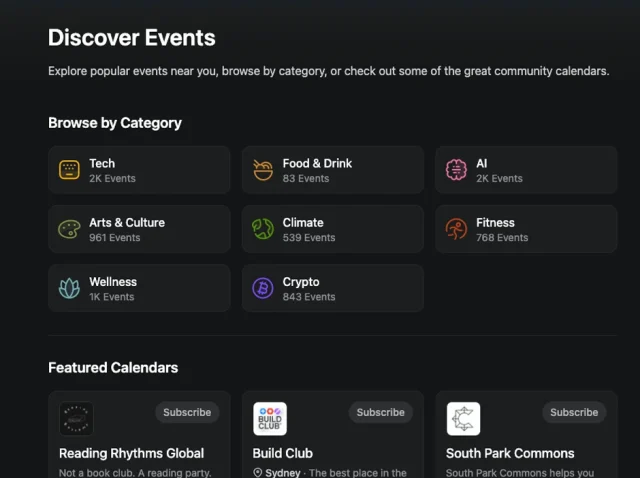Click the Food & Drink bowl icon
640x478 pixels.
[262, 170]
